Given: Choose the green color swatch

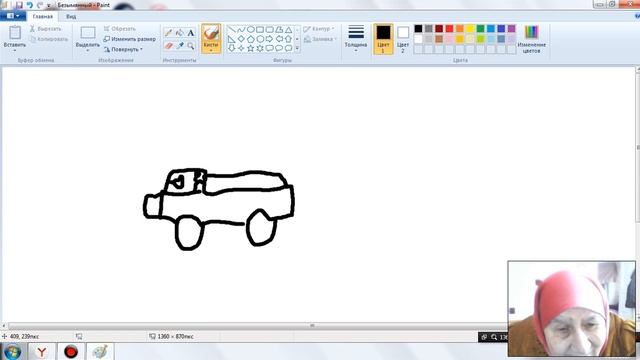Looking at the screenshot, I should tap(480, 29).
